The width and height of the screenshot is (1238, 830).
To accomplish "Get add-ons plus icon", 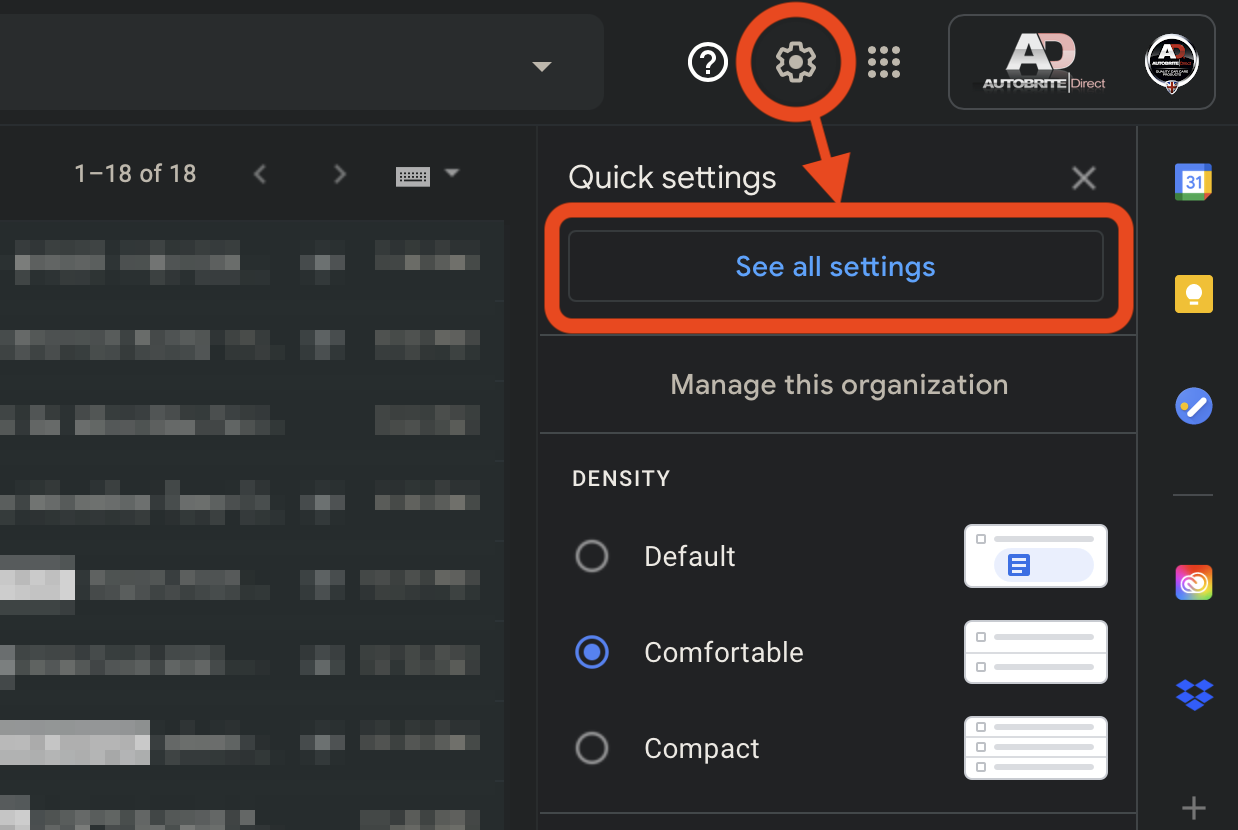I will [x=1194, y=808].
